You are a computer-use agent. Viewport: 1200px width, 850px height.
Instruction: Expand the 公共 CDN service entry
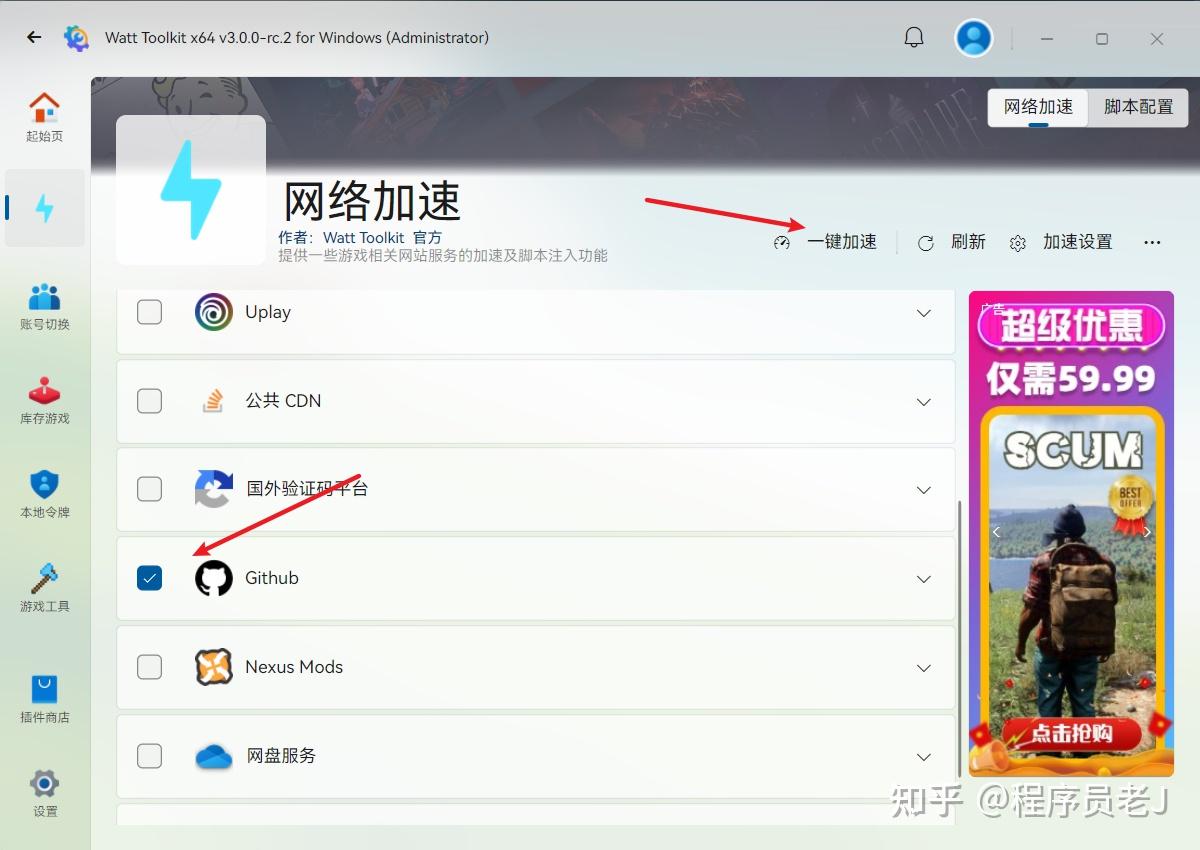[x=923, y=401]
